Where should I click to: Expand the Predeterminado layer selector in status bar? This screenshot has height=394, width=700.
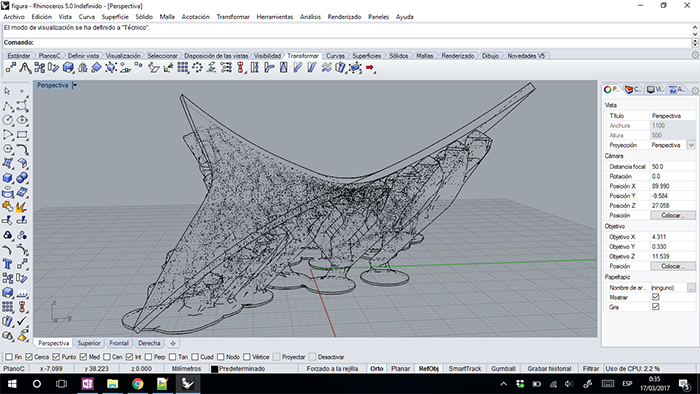(238, 369)
